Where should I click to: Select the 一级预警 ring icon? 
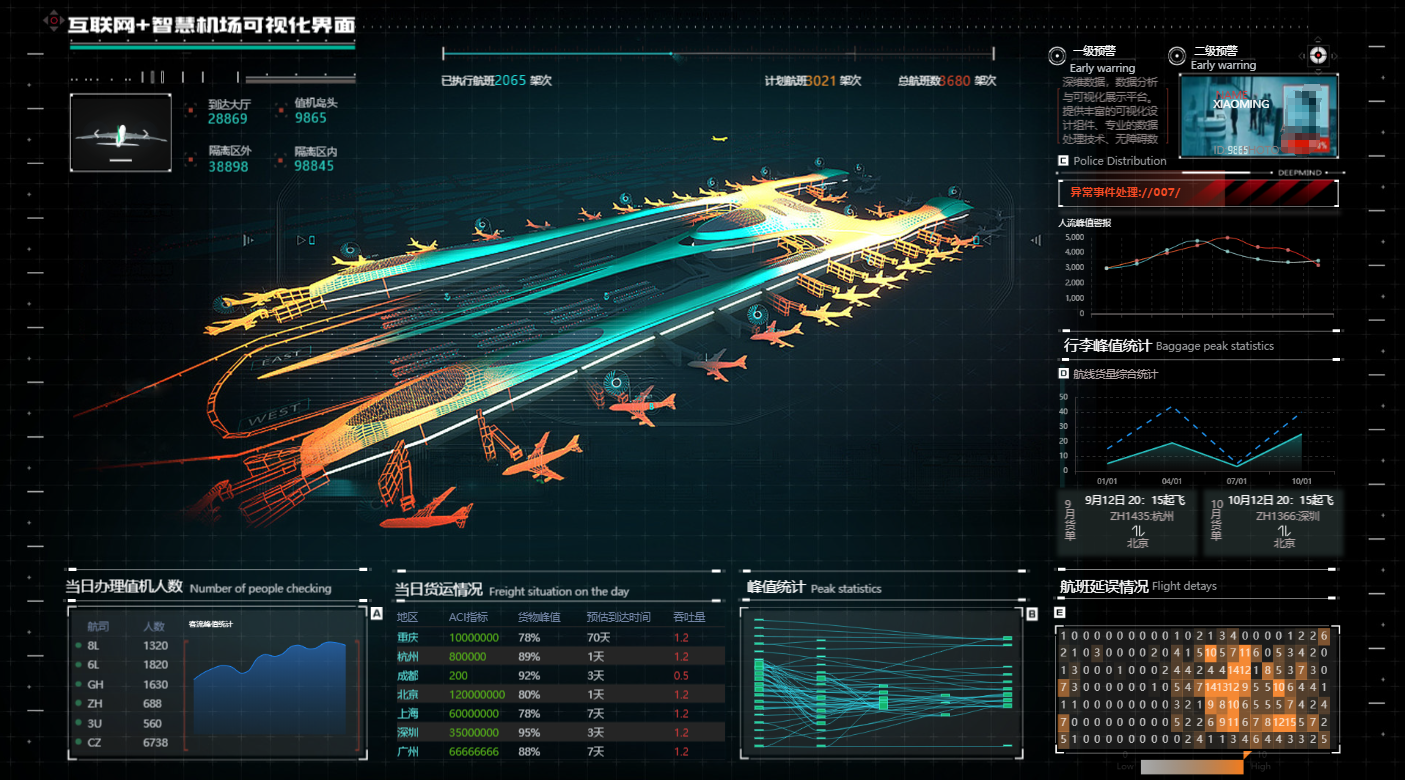coord(1057,56)
